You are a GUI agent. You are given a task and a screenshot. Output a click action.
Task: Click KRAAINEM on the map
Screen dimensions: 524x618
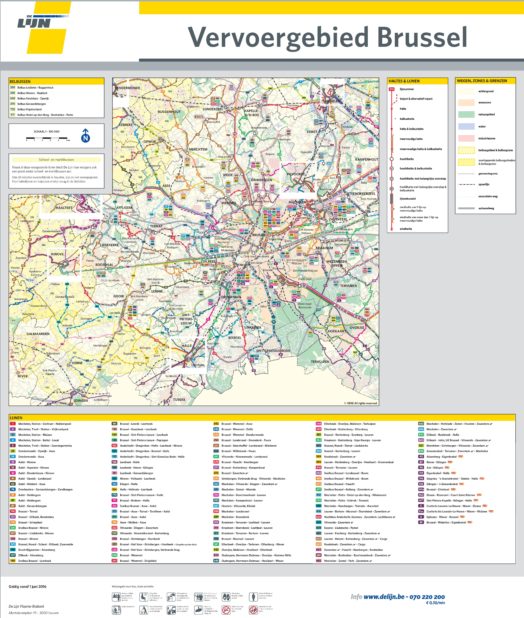point(325,249)
